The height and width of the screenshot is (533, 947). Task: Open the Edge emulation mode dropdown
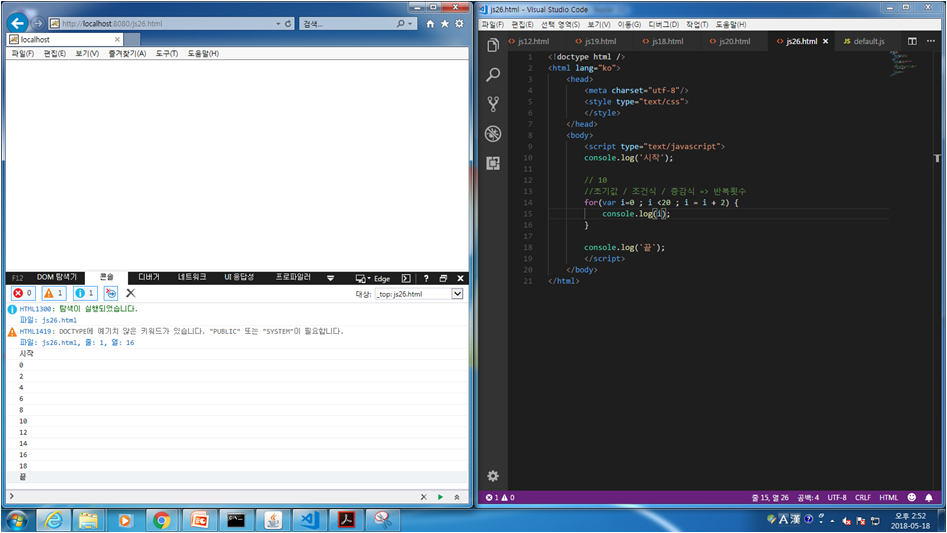[372, 278]
